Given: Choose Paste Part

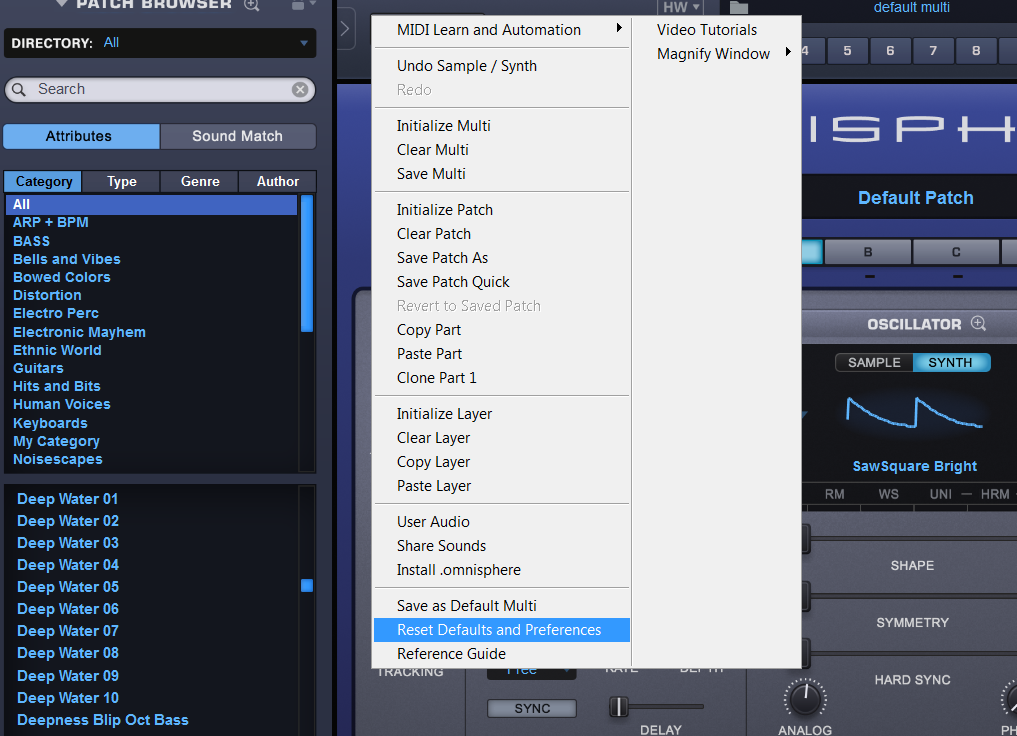Looking at the screenshot, I should (x=502, y=354).
